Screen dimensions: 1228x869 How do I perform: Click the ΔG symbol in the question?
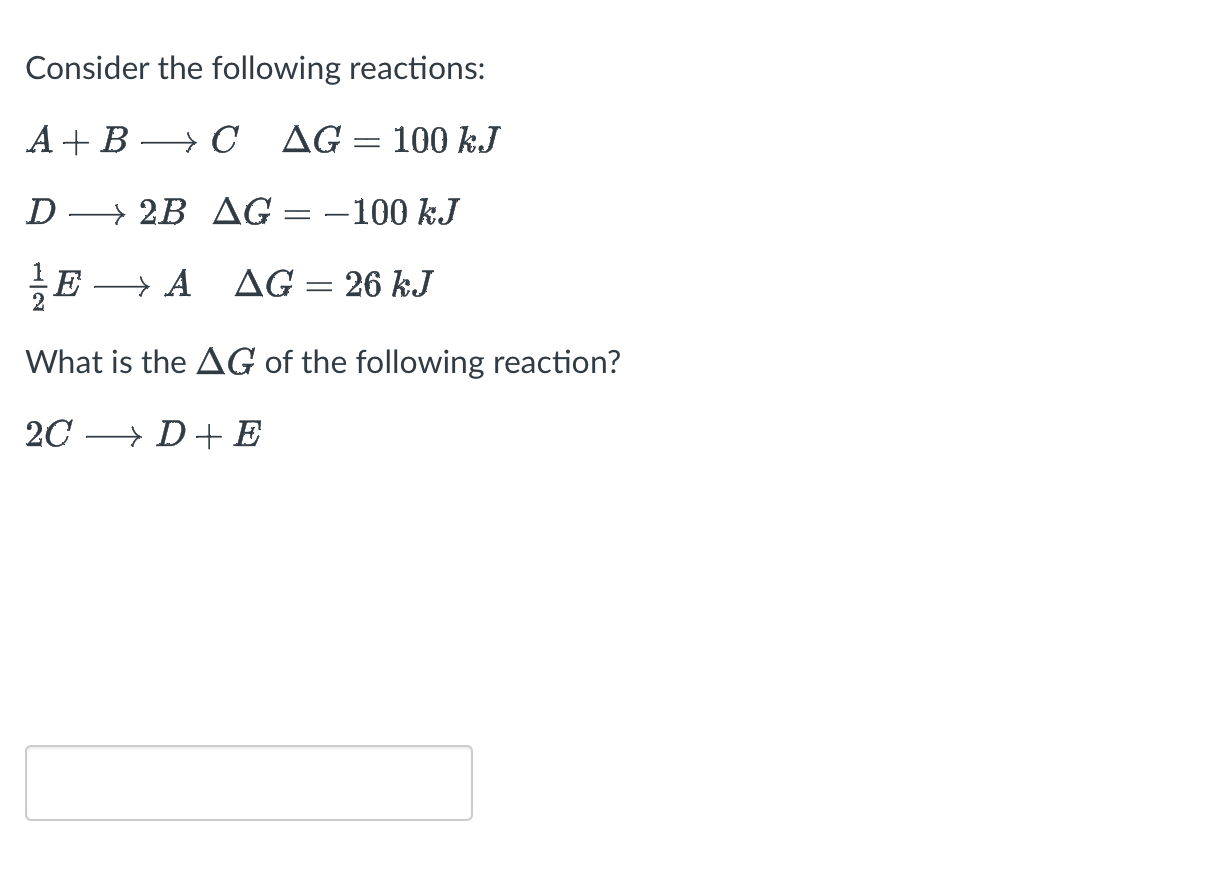(x=227, y=362)
